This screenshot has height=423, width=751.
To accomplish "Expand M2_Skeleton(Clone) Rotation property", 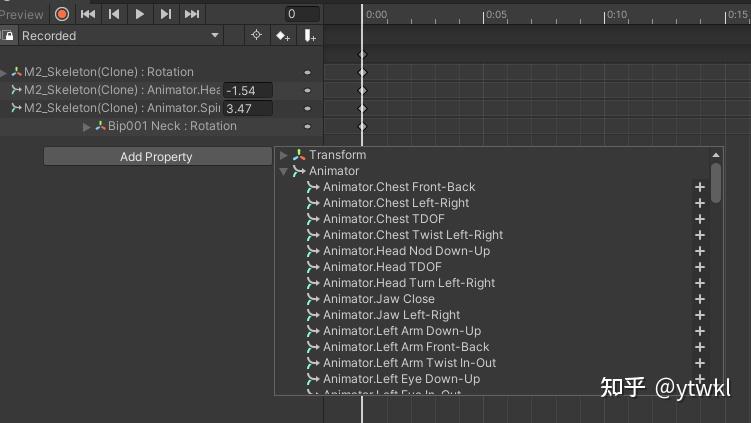I will [4, 73].
